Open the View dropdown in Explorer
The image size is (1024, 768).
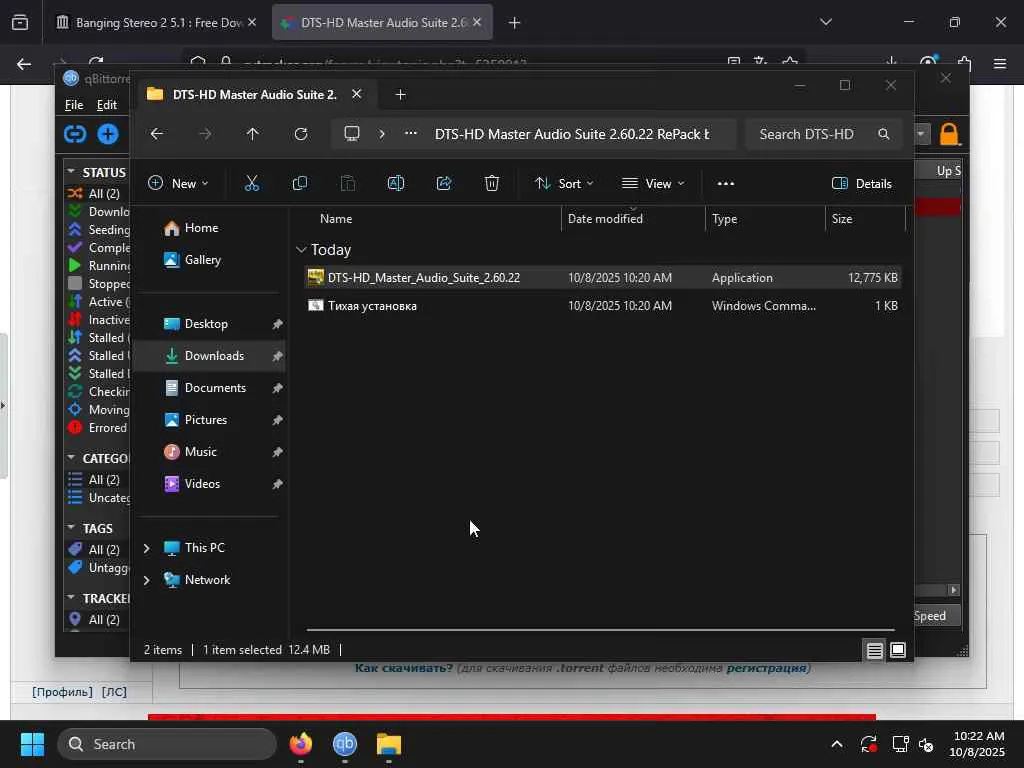[653, 184]
